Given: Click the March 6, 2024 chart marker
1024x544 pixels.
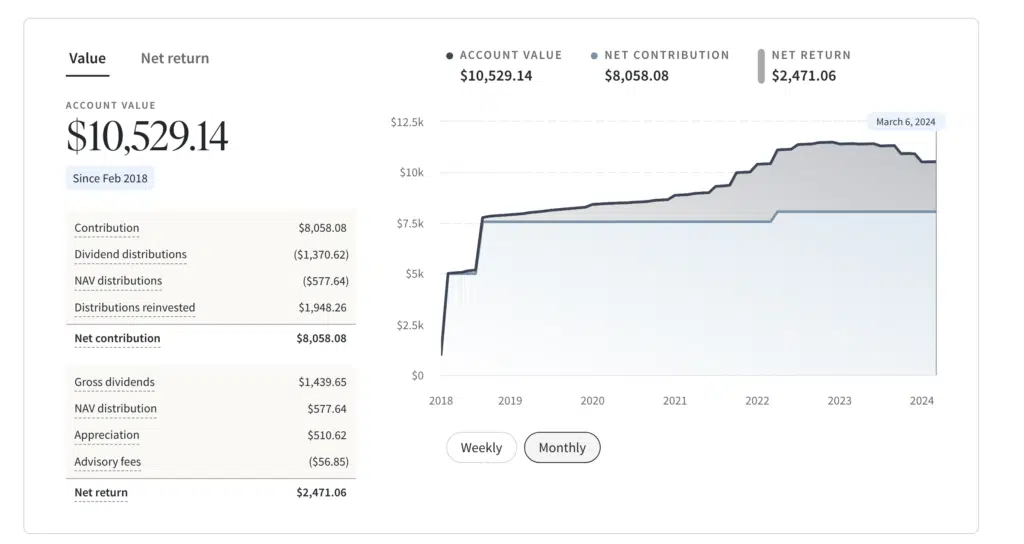Looking at the screenshot, I should (905, 122).
